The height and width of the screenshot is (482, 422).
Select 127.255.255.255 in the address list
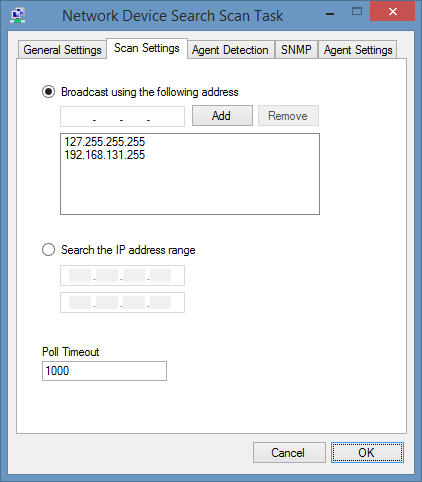105,142
